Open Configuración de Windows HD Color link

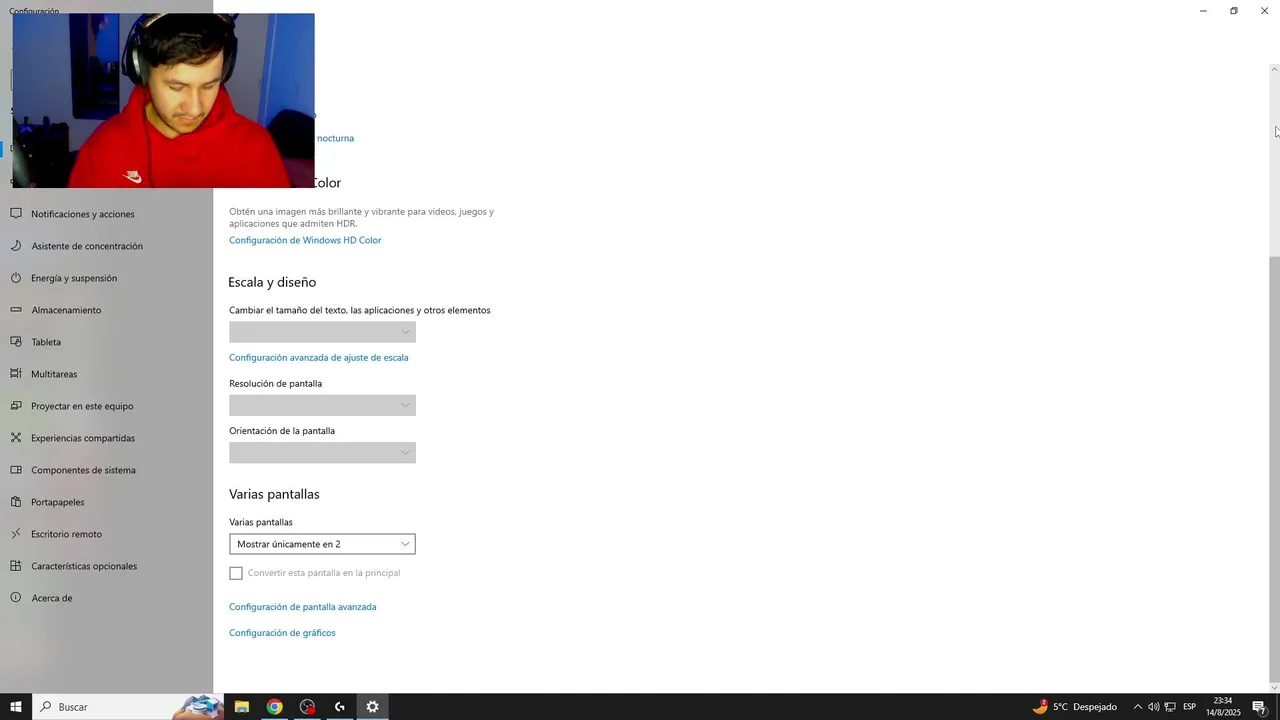point(305,240)
